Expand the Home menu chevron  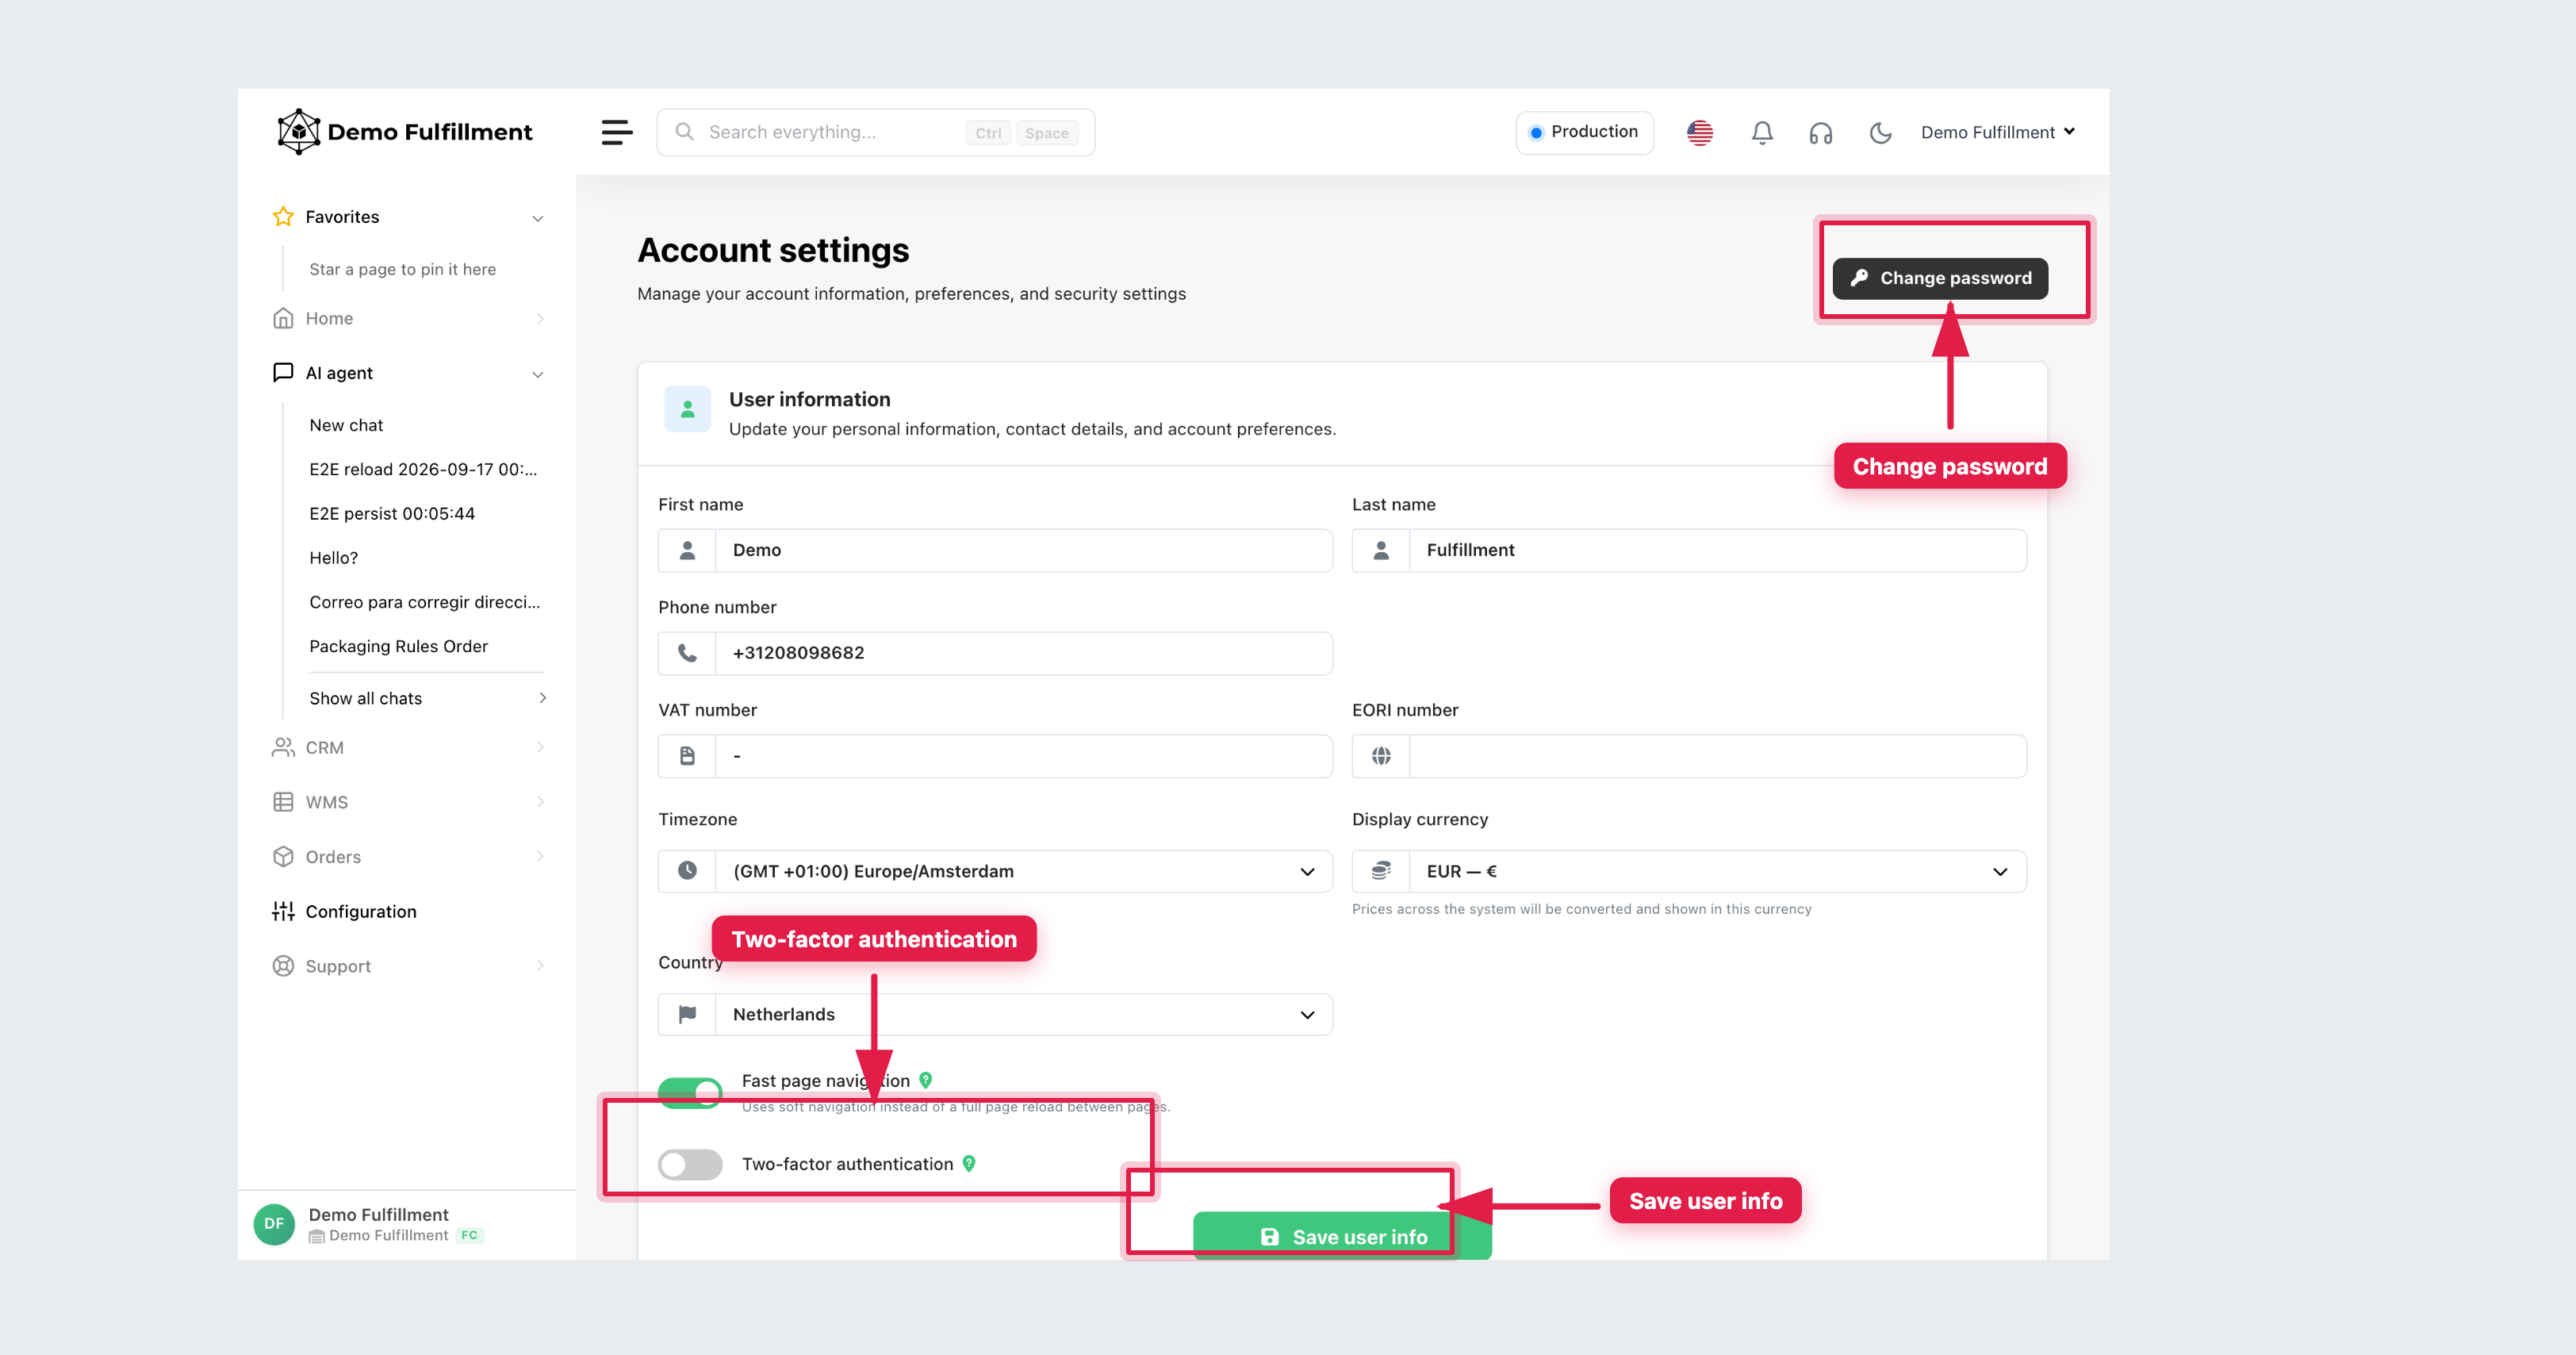[x=540, y=319]
